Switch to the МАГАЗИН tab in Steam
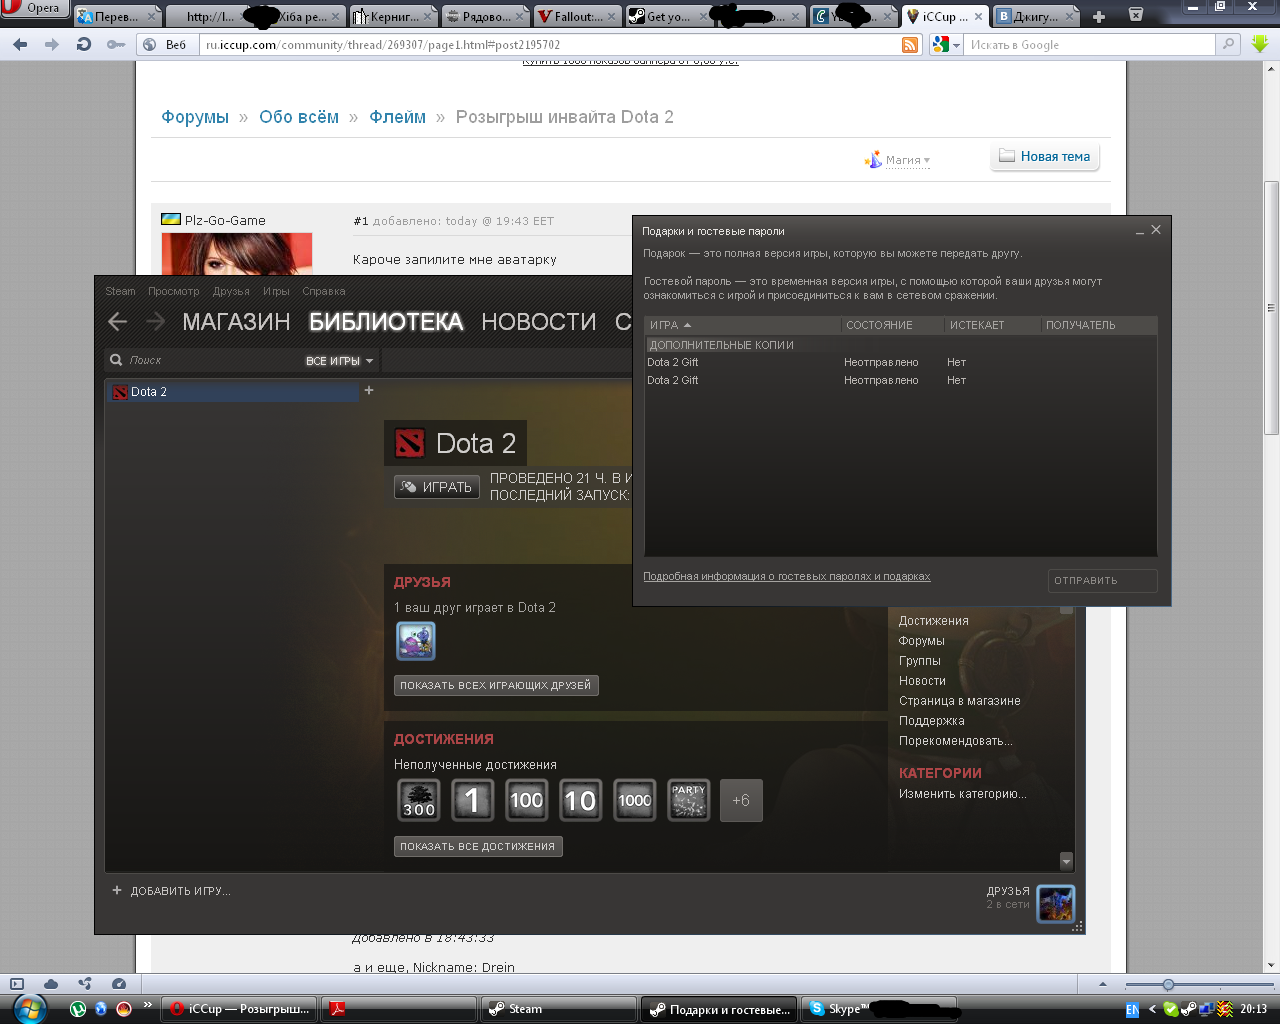This screenshot has height=1024, width=1280. pyautogui.click(x=236, y=322)
